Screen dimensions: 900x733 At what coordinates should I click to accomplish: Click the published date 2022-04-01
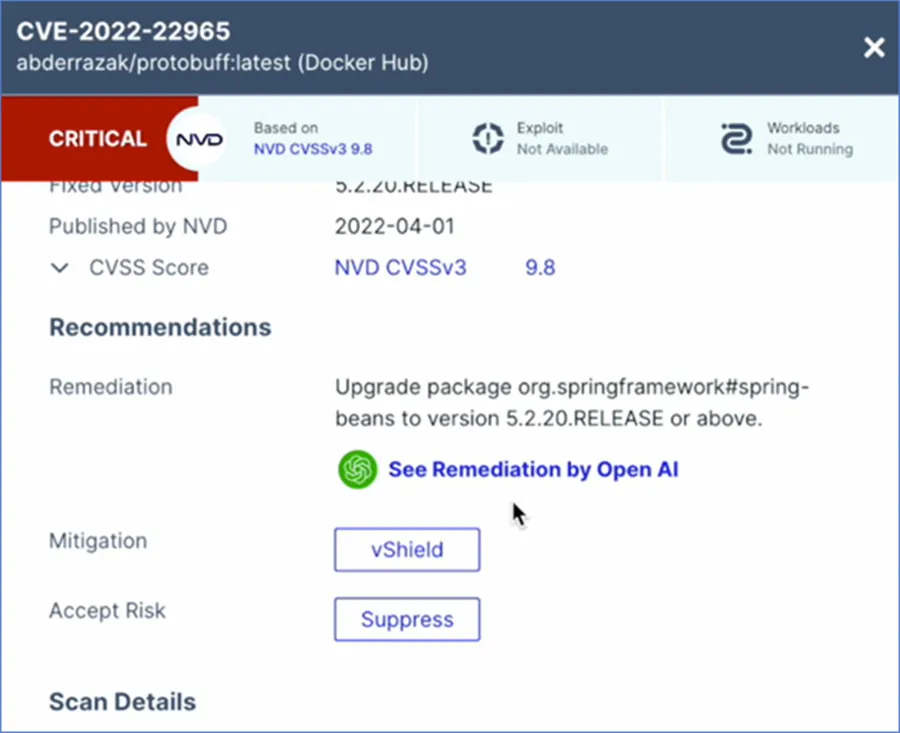[x=395, y=226]
